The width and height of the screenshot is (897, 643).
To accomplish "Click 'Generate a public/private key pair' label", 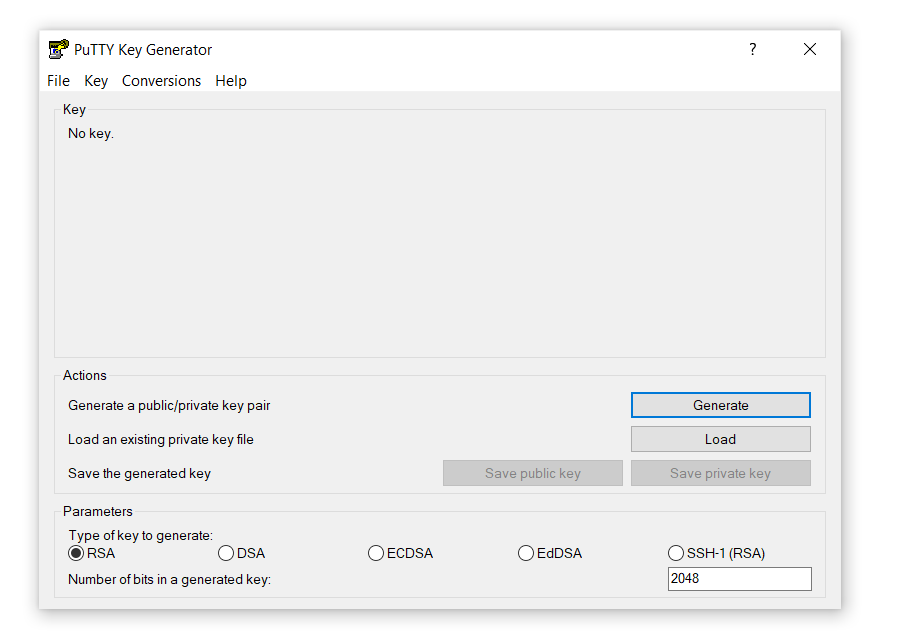I will [169, 406].
